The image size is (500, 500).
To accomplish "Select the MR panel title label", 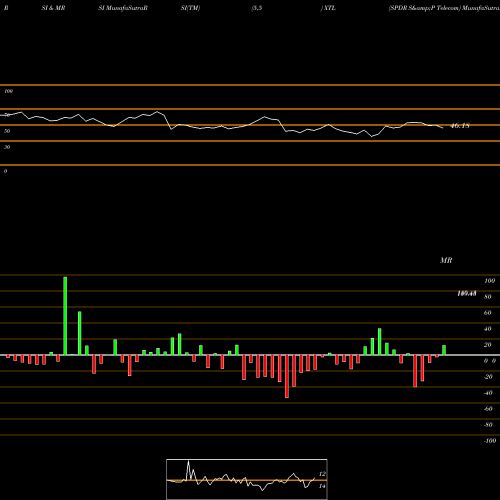I will pos(446,260).
